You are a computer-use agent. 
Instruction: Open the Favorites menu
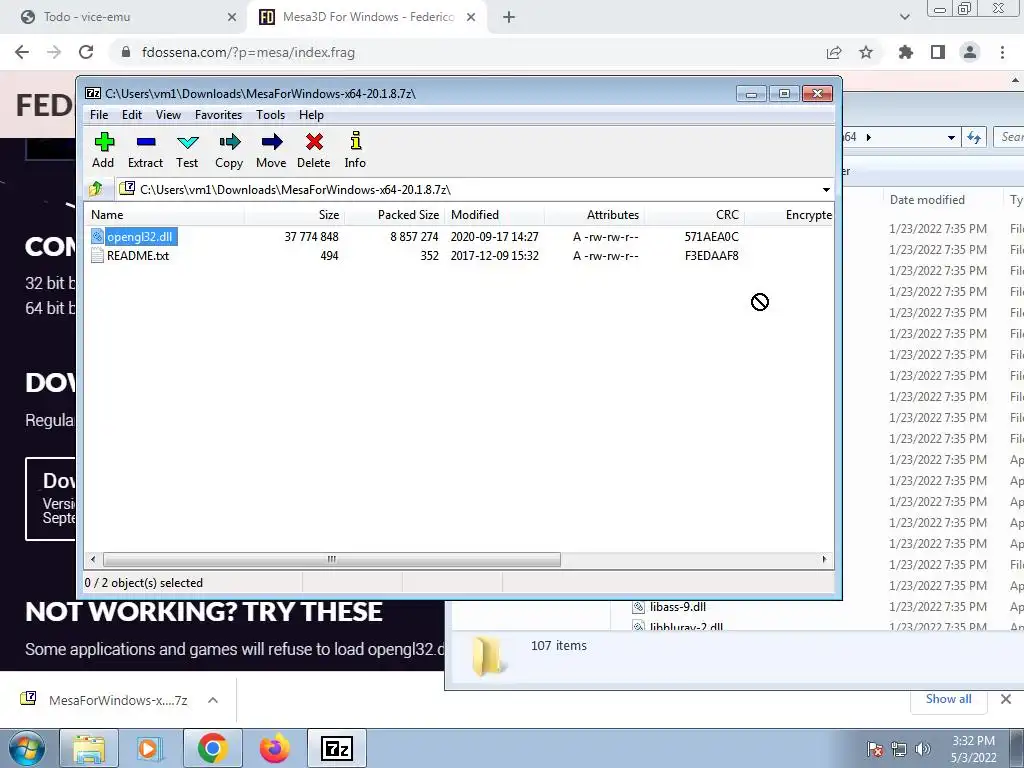click(219, 115)
